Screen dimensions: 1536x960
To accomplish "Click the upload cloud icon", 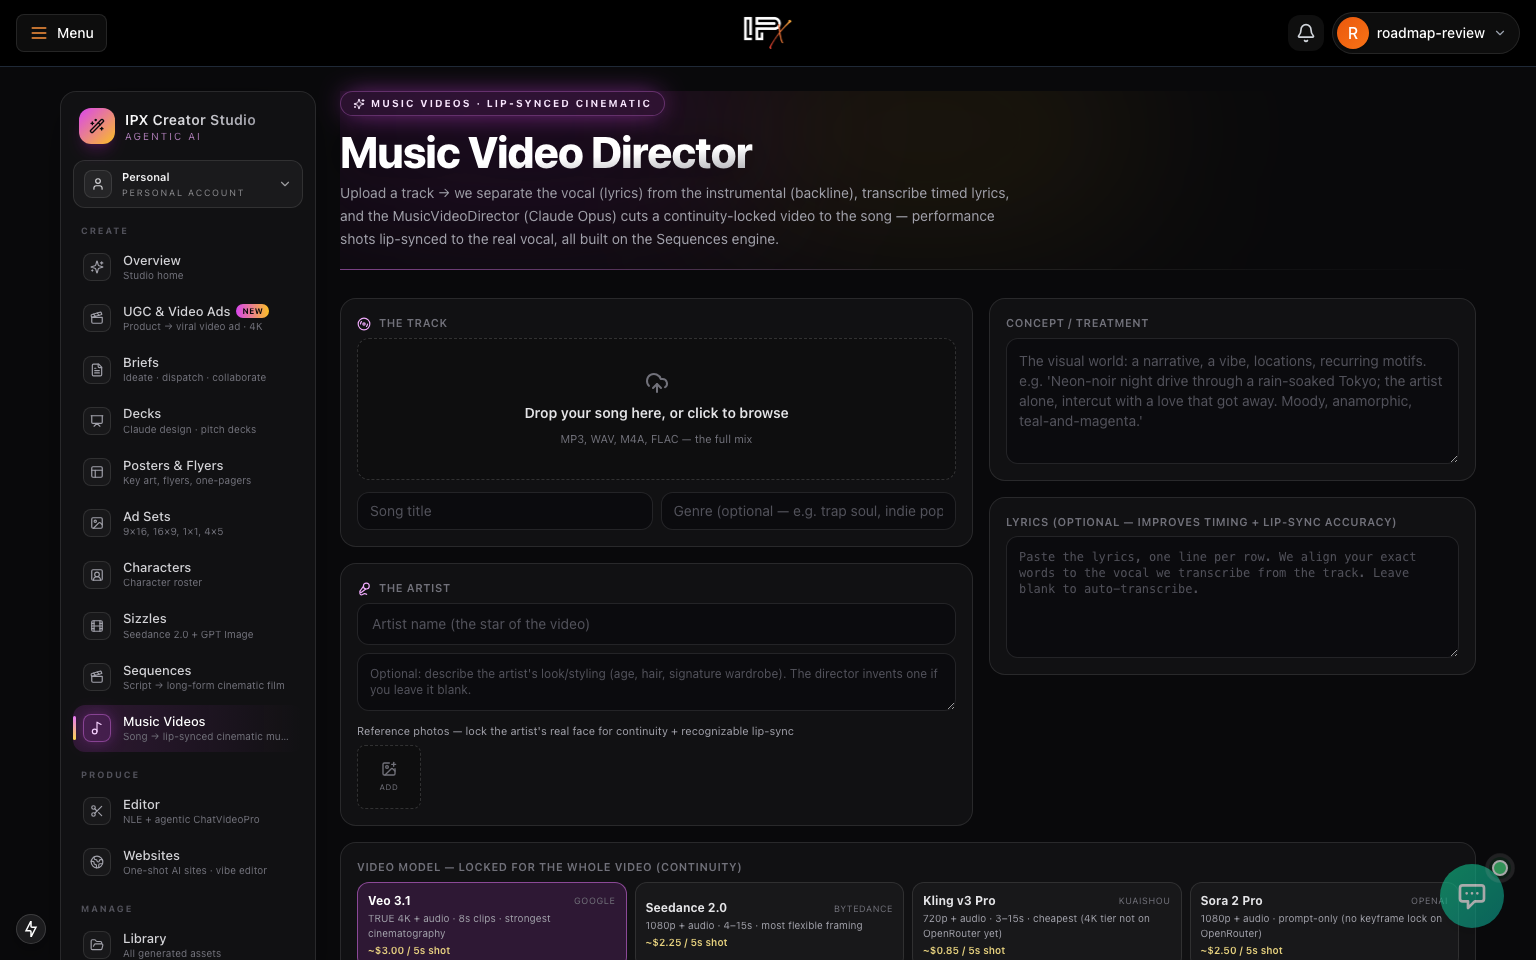I will coord(657,382).
